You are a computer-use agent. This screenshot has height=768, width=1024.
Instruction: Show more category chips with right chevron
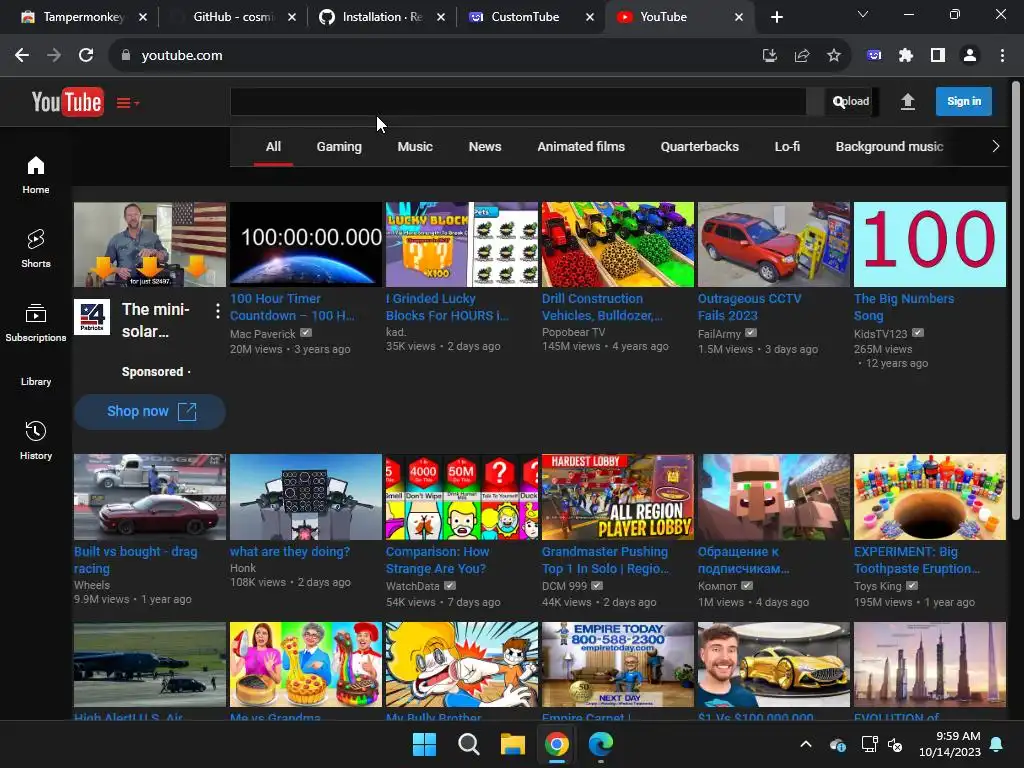click(x=995, y=146)
